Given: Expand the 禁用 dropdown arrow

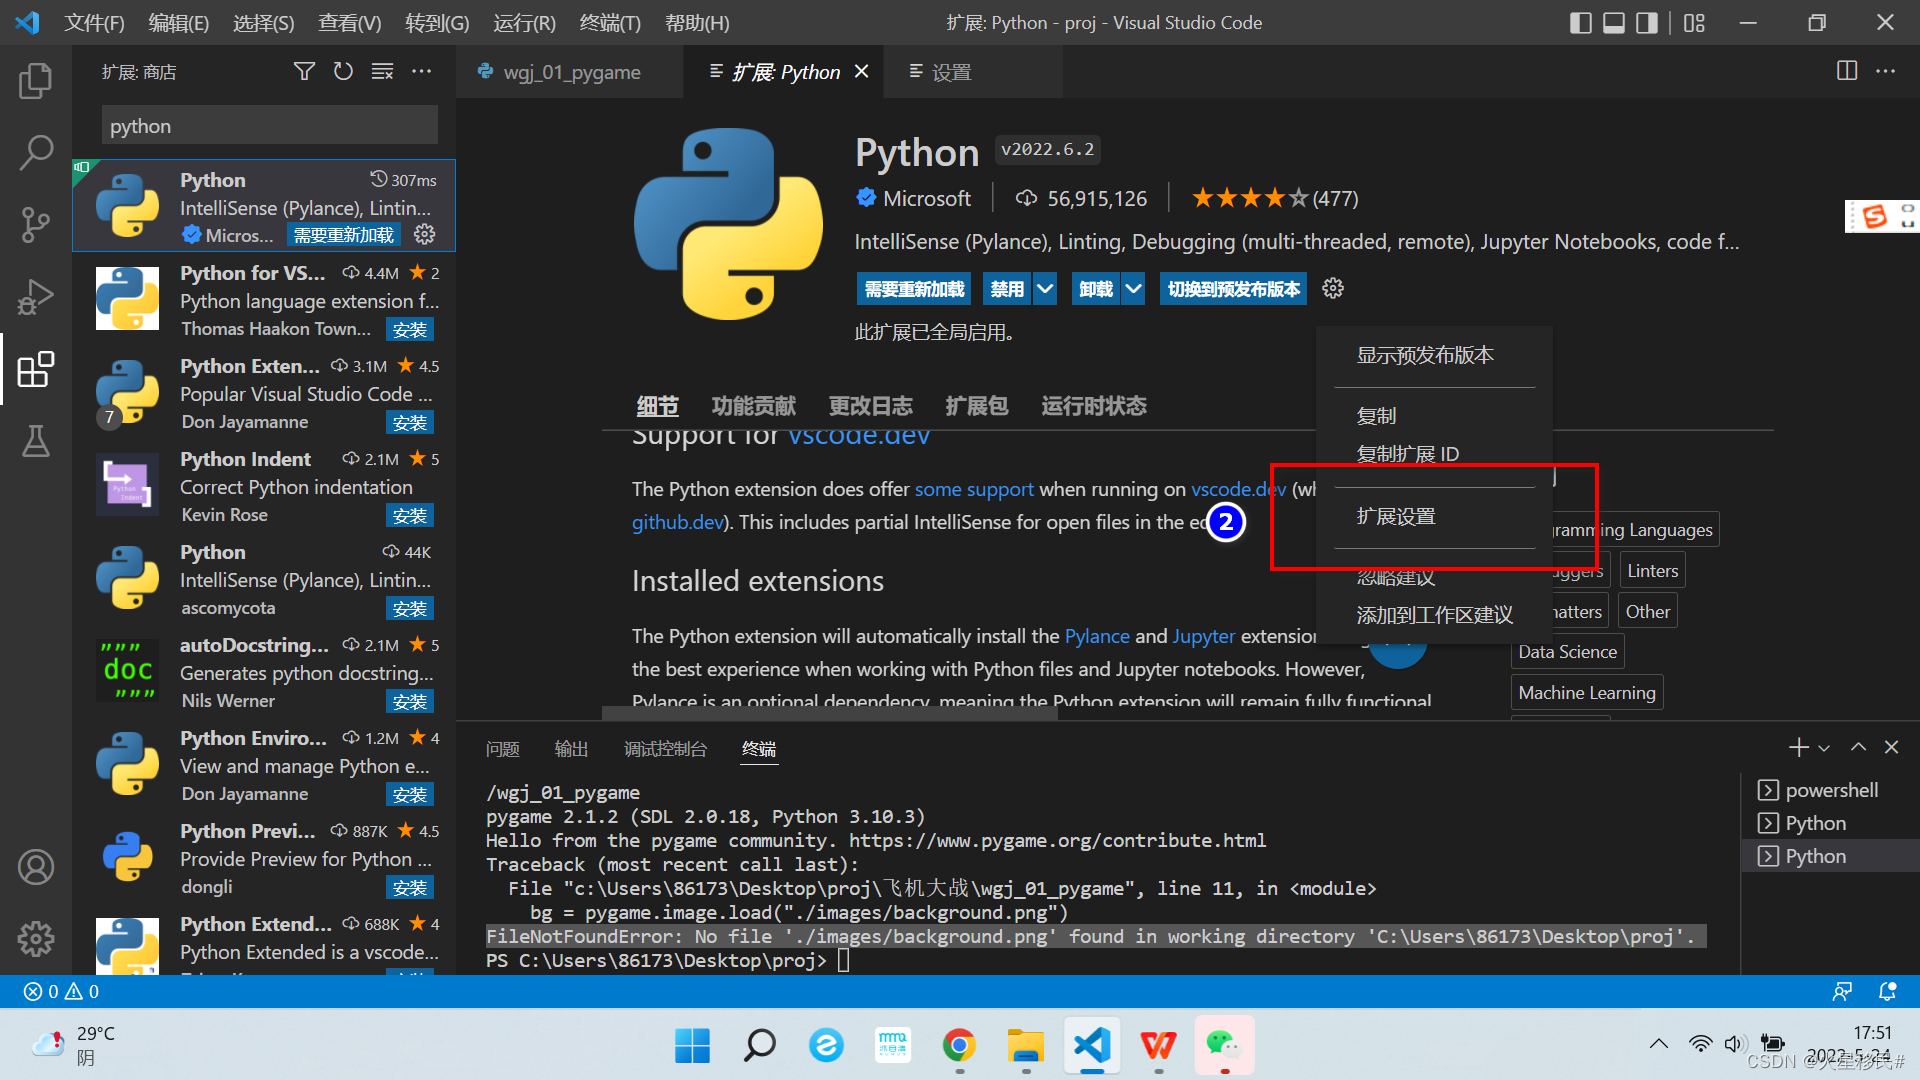Looking at the screenshot, I should click(1045, 289).
